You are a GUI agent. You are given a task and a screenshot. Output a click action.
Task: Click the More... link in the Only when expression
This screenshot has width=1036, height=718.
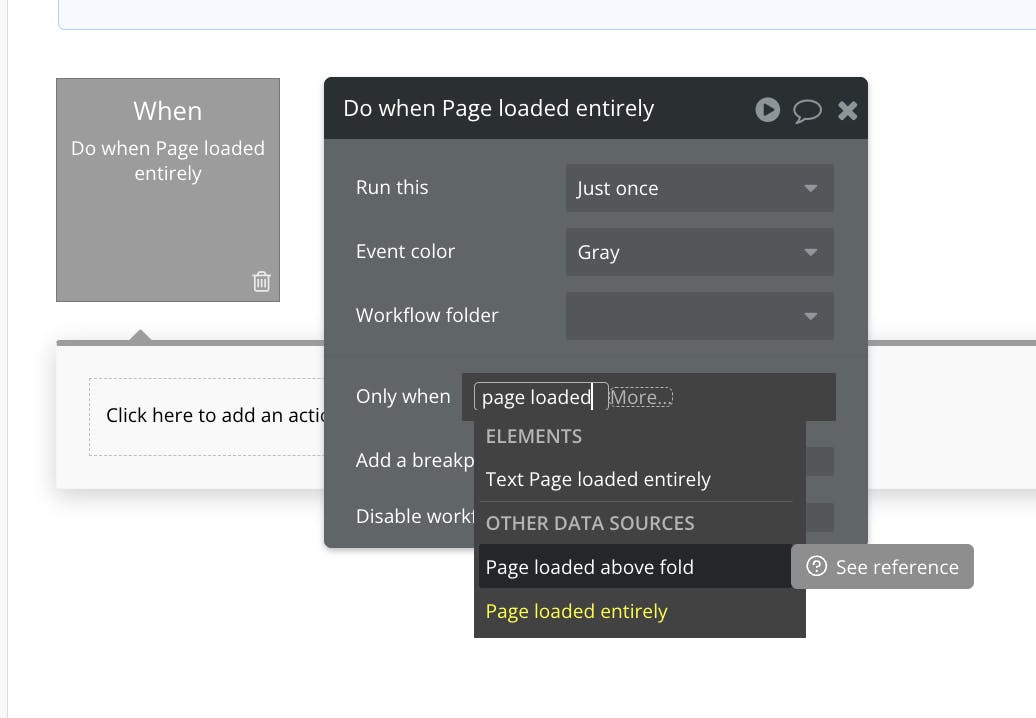click(x=640, y=397)
